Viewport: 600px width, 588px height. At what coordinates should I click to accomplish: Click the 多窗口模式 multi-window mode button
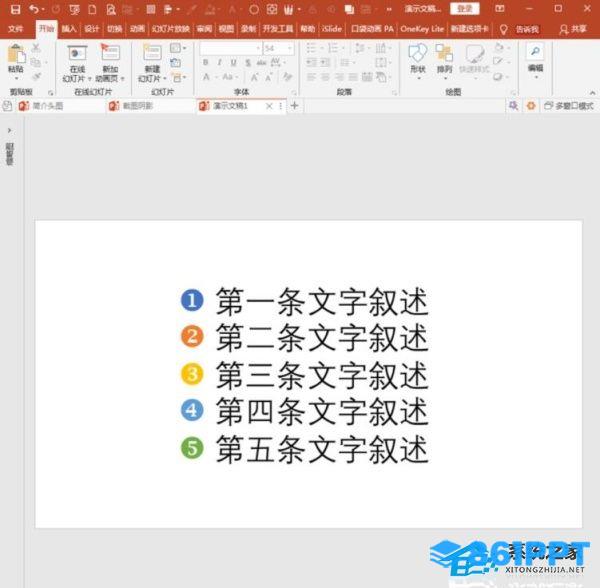coord(569,106)
